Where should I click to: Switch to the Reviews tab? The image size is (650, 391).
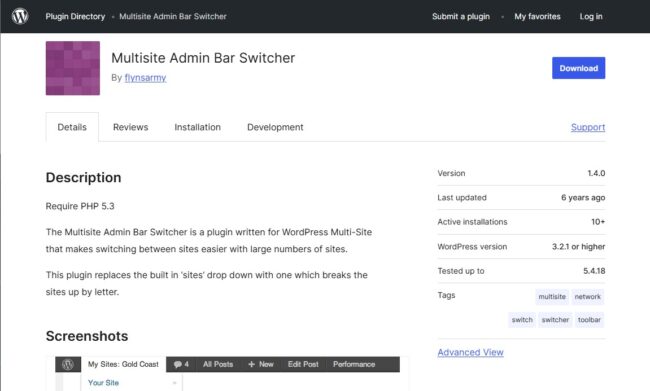coord(131,127)
